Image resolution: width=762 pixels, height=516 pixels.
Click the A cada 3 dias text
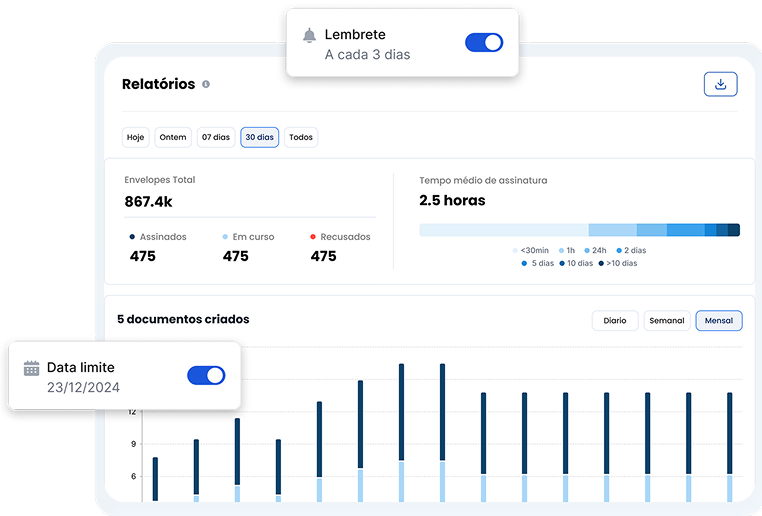[367, 54]
